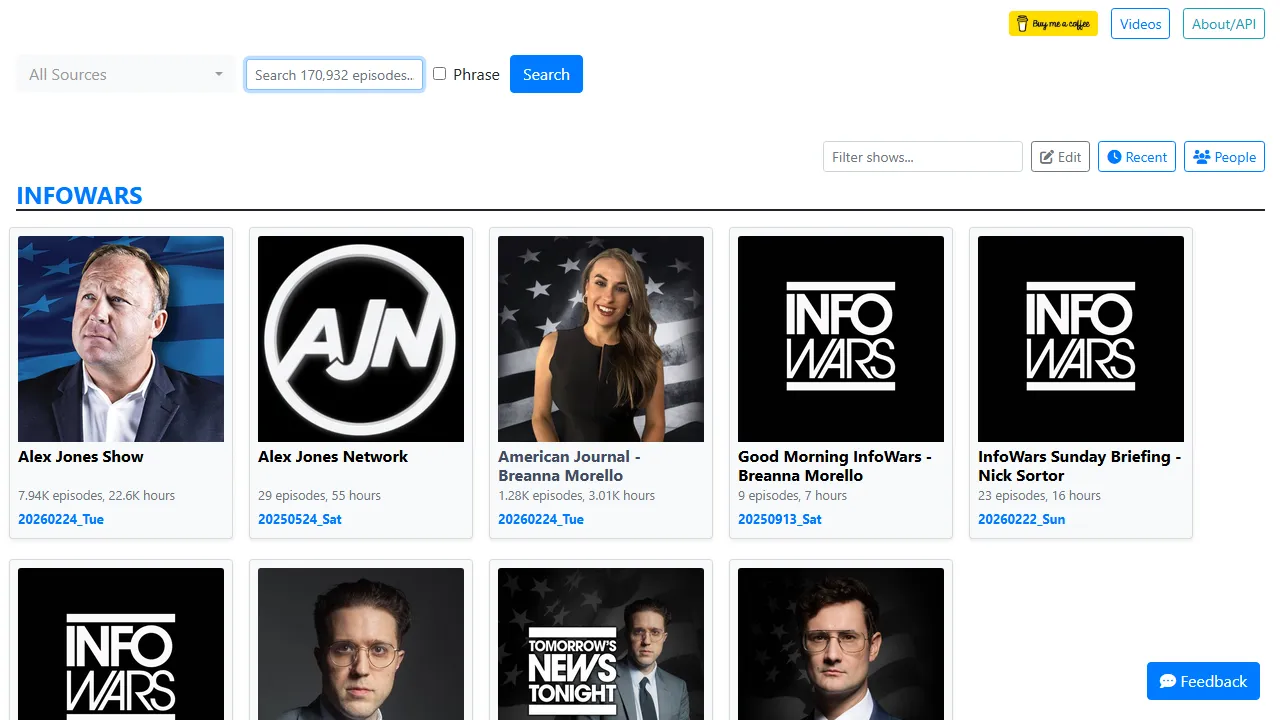Click the INFOWARS section heading

[x=79, y=195]
